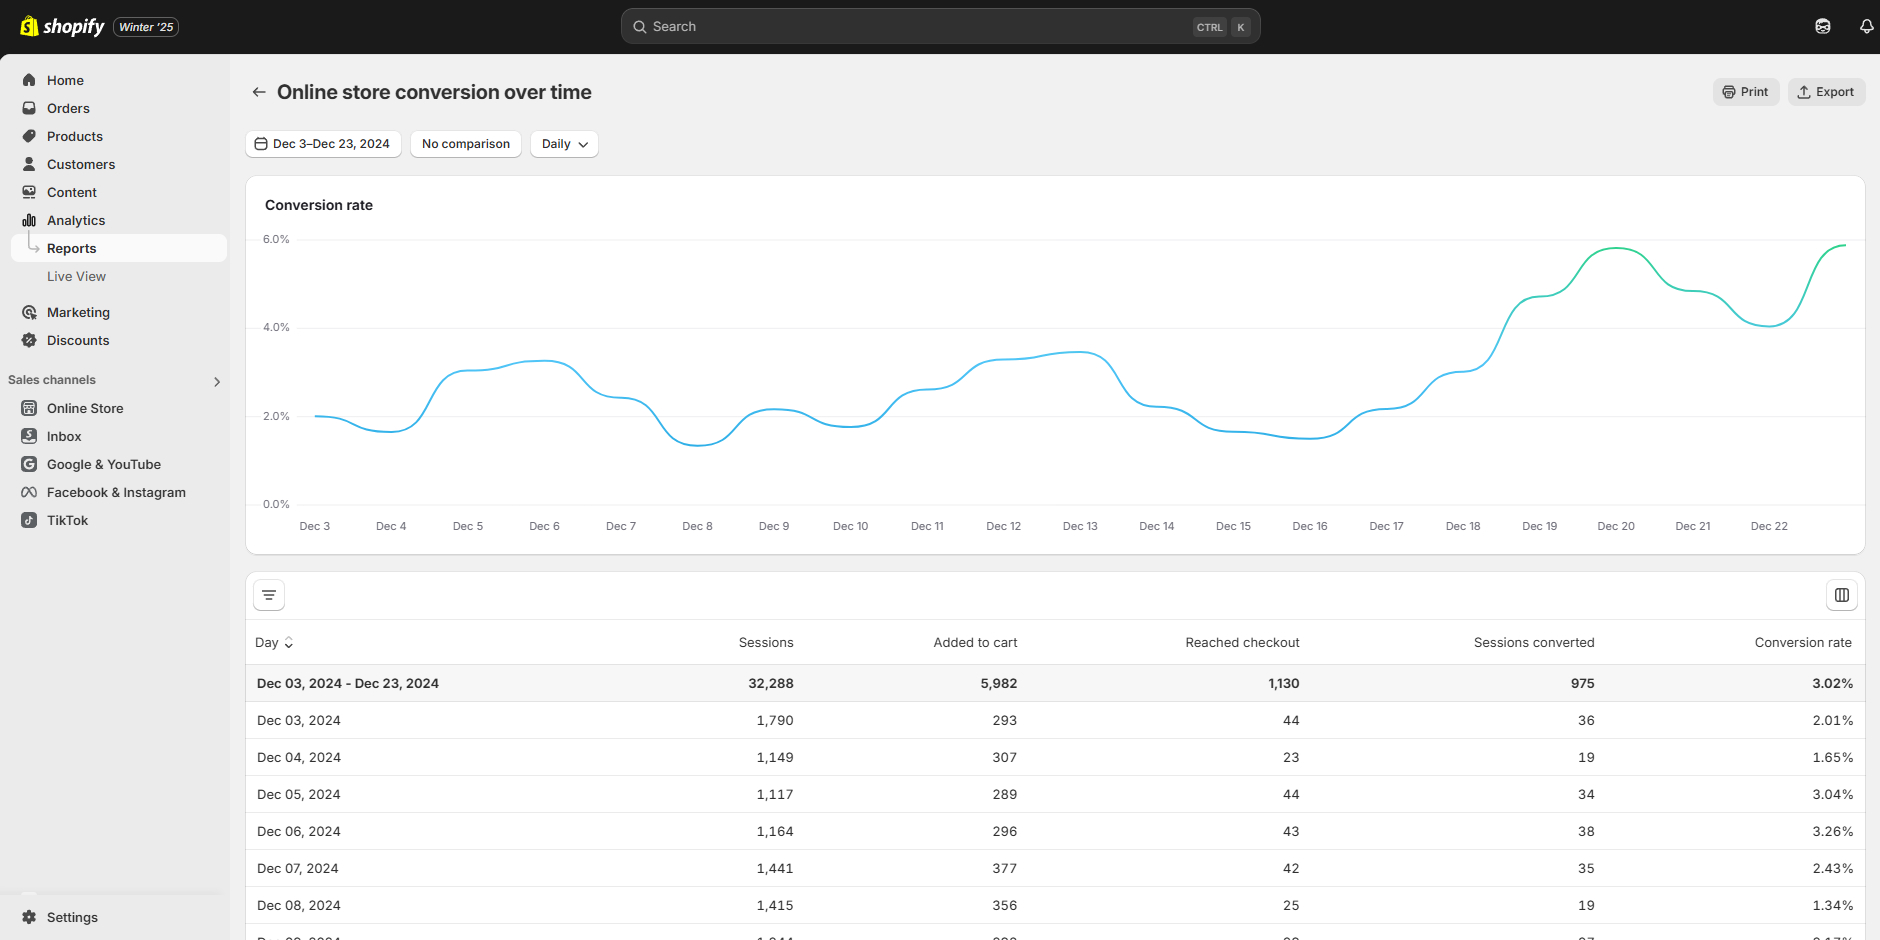Switch to Live View
This screenshot has height=940, width=1880.
click(x=76, y=276)
